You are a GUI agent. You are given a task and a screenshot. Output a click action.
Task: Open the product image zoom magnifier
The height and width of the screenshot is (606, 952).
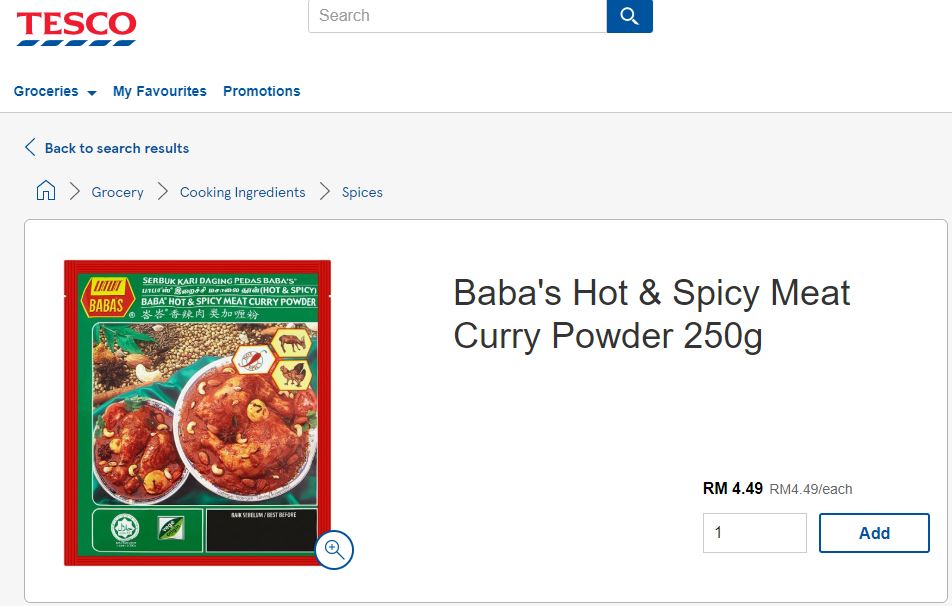(334, 549)
